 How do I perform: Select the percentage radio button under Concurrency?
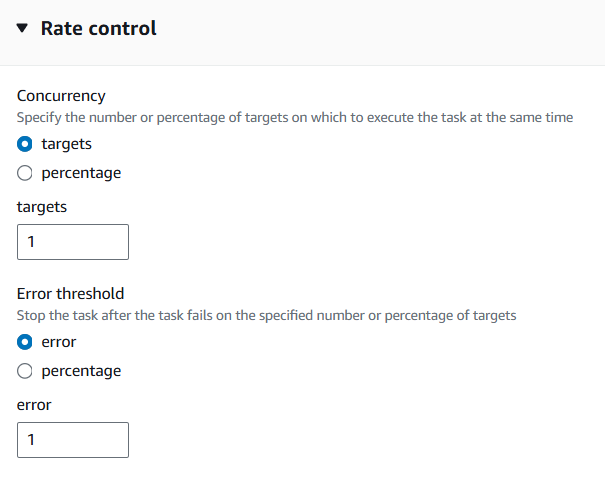click(26, 173)
